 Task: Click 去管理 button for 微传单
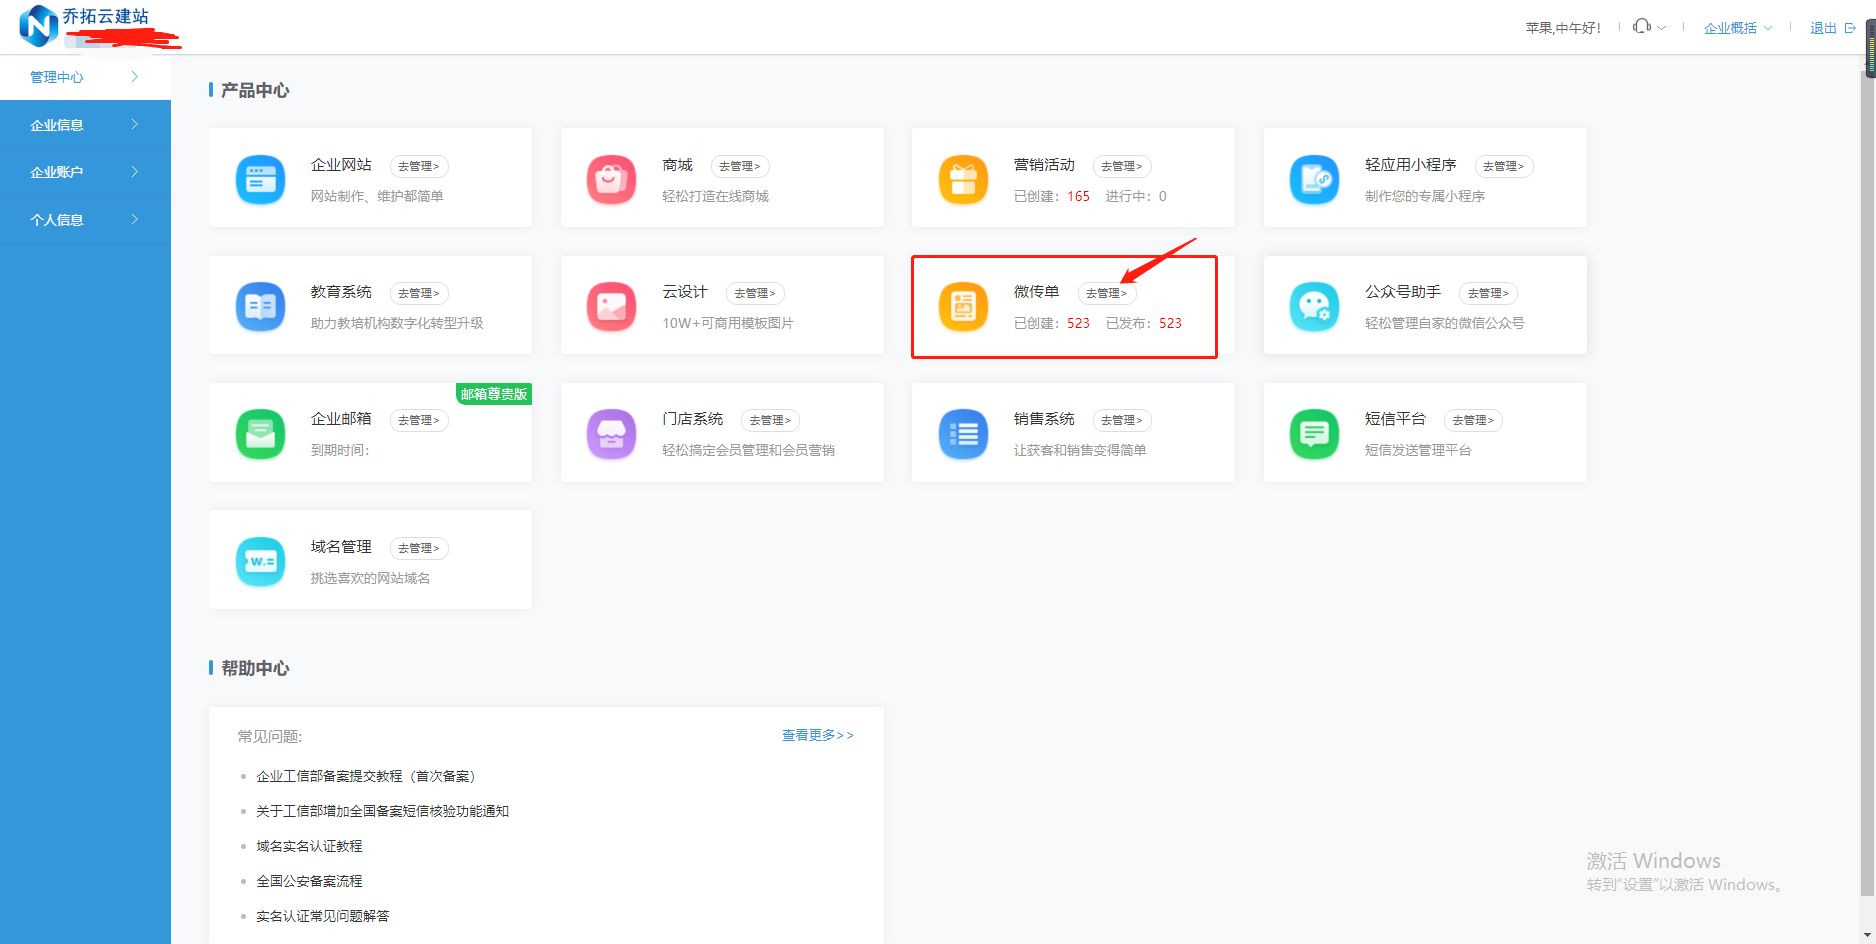click(1106, 293)
